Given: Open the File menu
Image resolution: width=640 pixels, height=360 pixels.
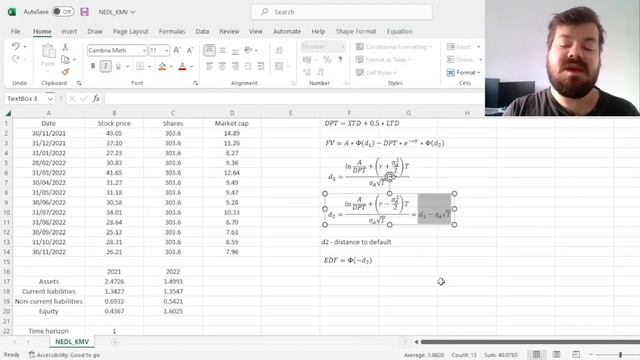Looking at the screenshot, I should click(x=16, y=31).
